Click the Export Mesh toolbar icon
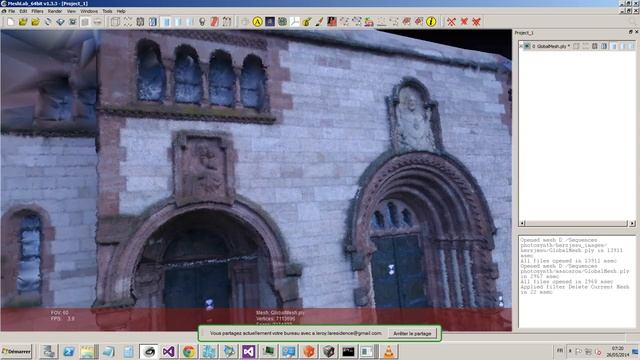Viewport: 640px width, 360px height. click(60, 22)
